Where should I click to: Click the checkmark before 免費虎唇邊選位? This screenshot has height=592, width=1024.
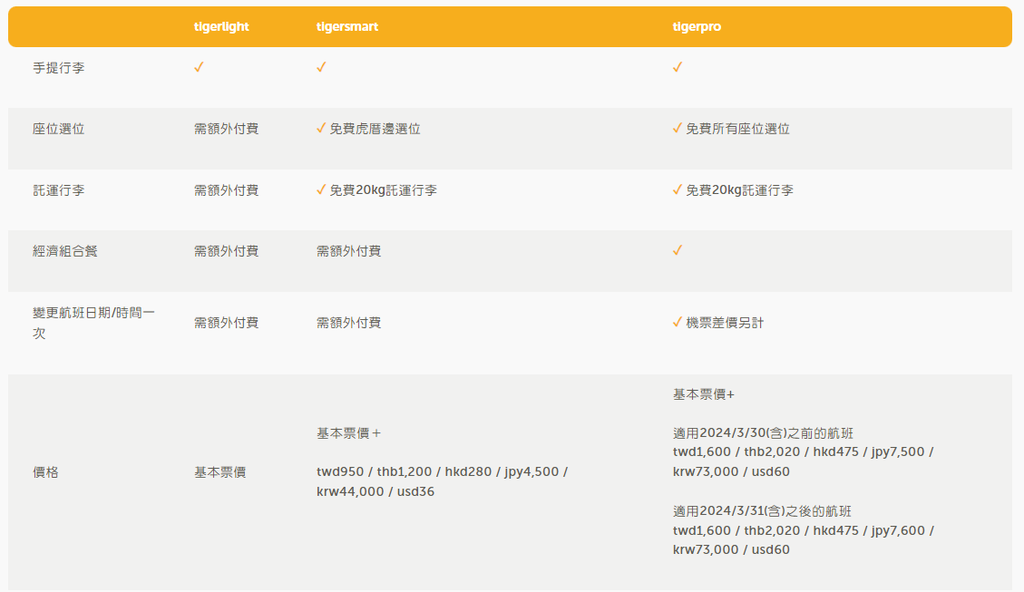[321, 128]
